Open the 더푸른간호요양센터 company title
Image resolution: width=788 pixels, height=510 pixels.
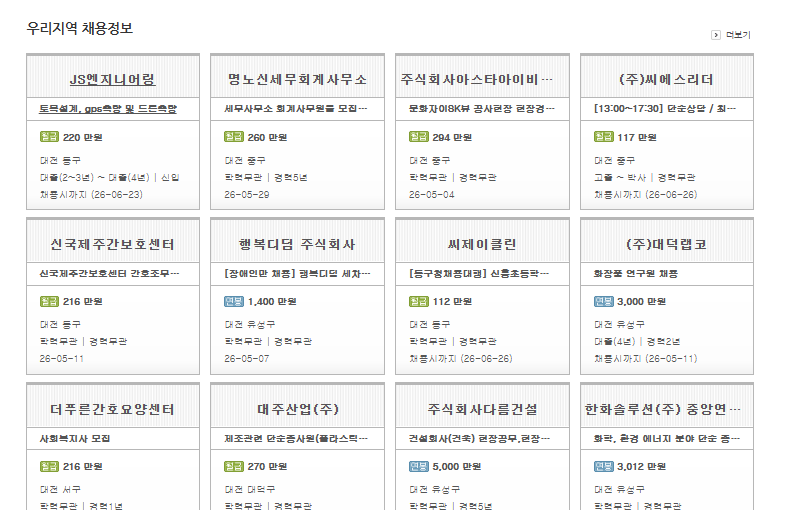click(x=113, y=409)
